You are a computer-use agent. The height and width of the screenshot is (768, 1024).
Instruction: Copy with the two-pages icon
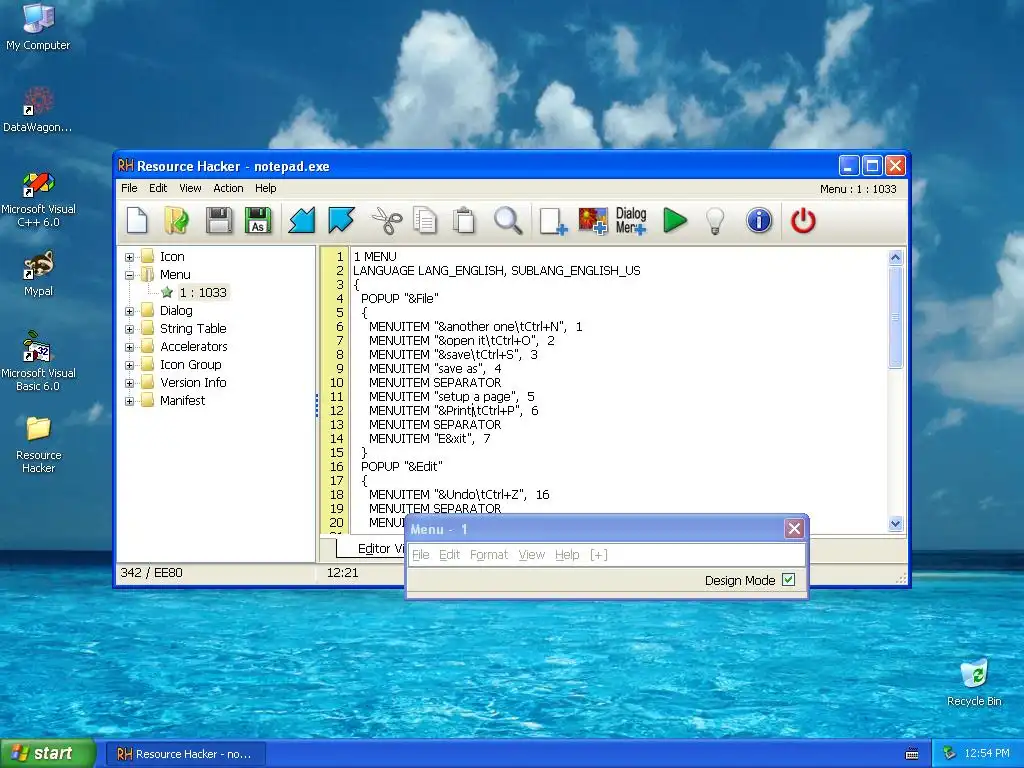425,220
